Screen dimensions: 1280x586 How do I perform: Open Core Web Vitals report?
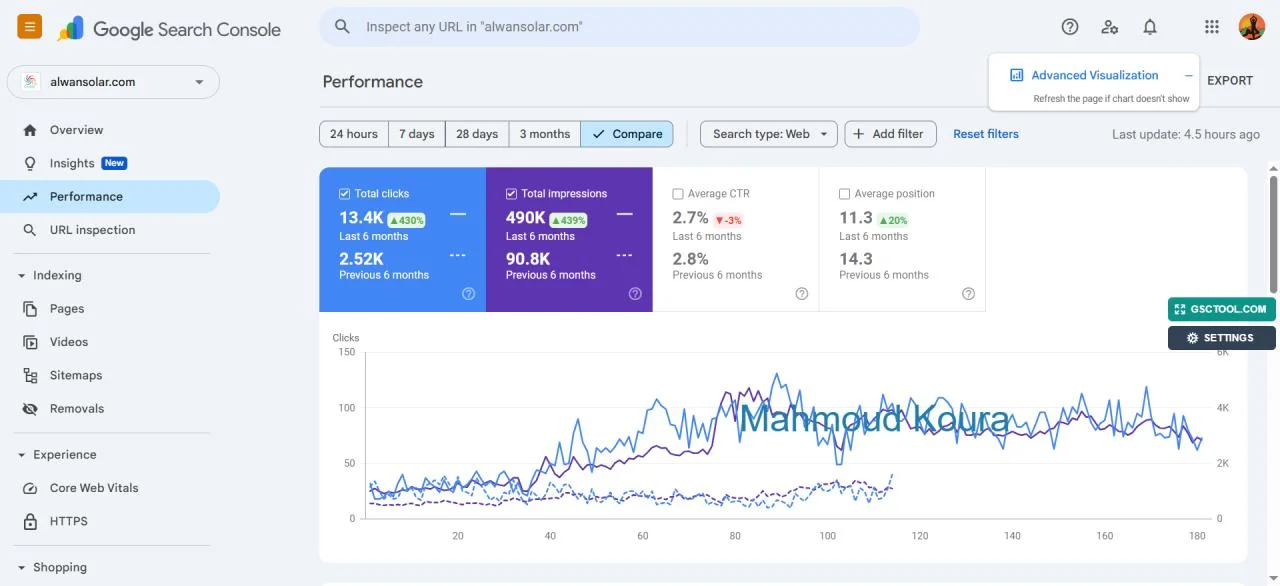[110, 488]
